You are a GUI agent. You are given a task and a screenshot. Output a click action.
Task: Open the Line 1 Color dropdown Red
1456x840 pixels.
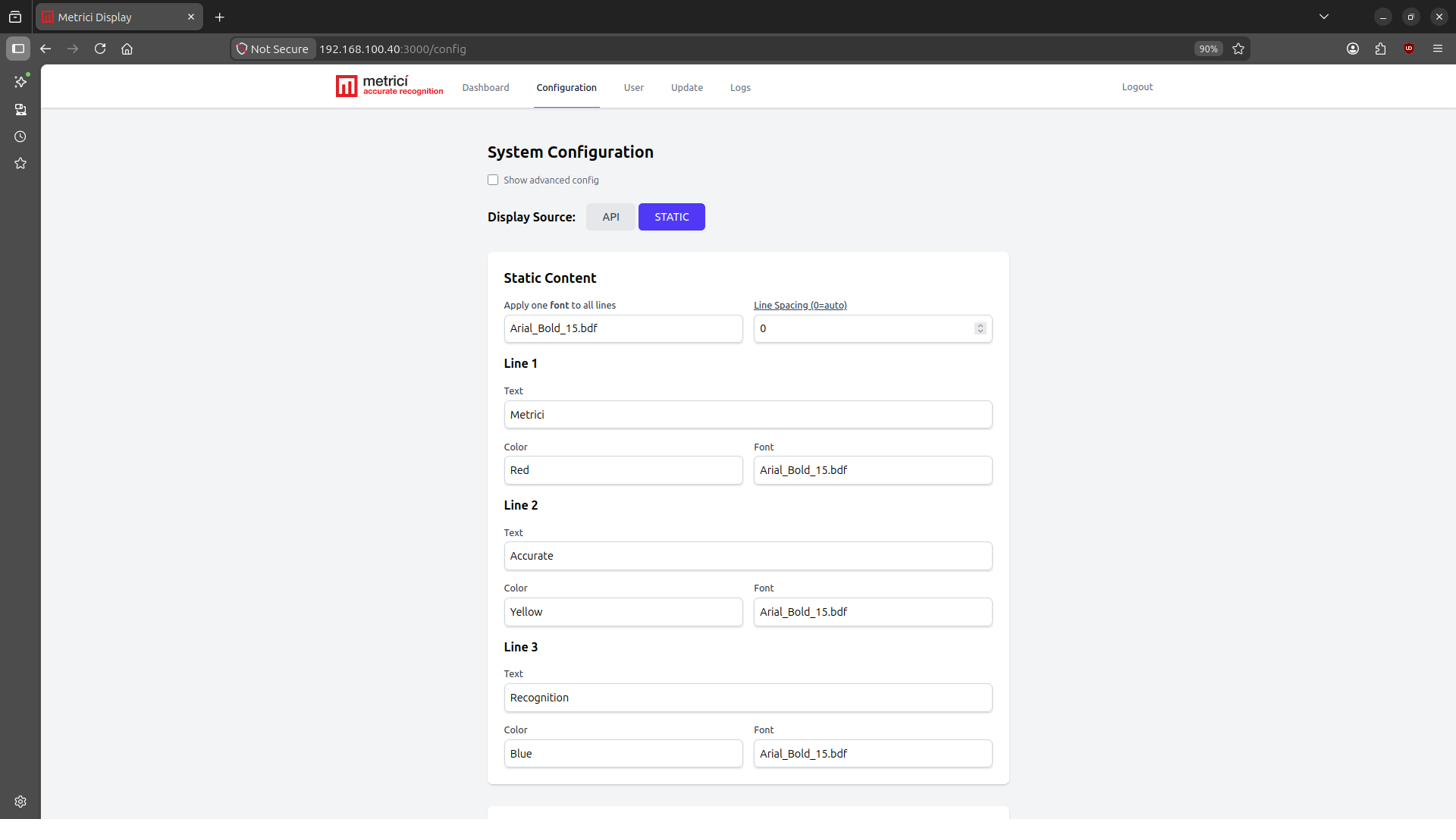(x=623, y=471)
